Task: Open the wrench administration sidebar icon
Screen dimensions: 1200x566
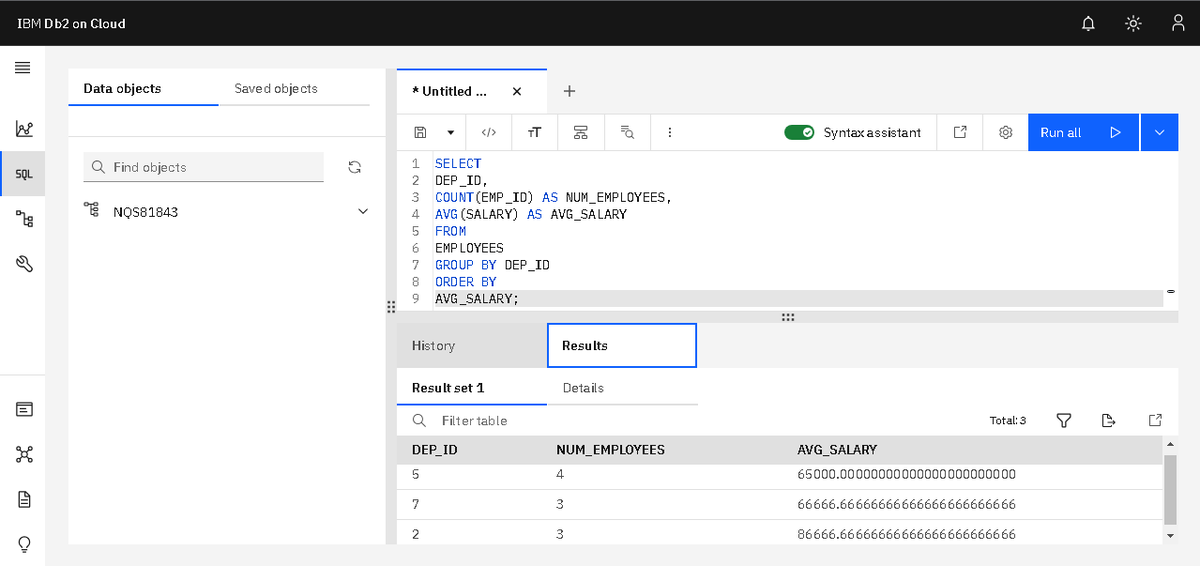Action: click(24, 264)
